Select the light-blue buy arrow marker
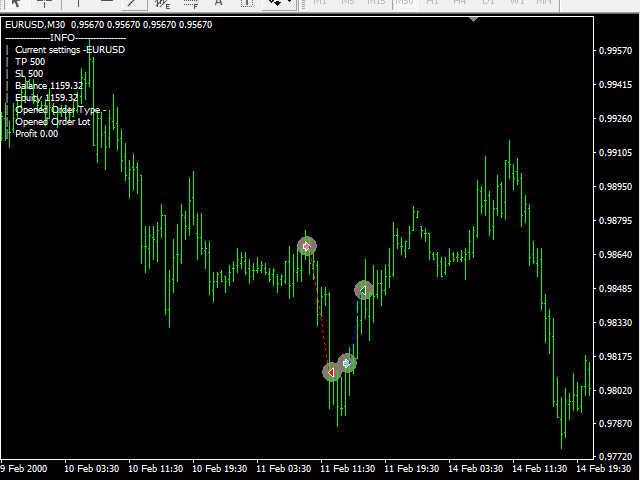Image resolution: width=640 pixels, height=480 pixels. (x=347, y=363)
